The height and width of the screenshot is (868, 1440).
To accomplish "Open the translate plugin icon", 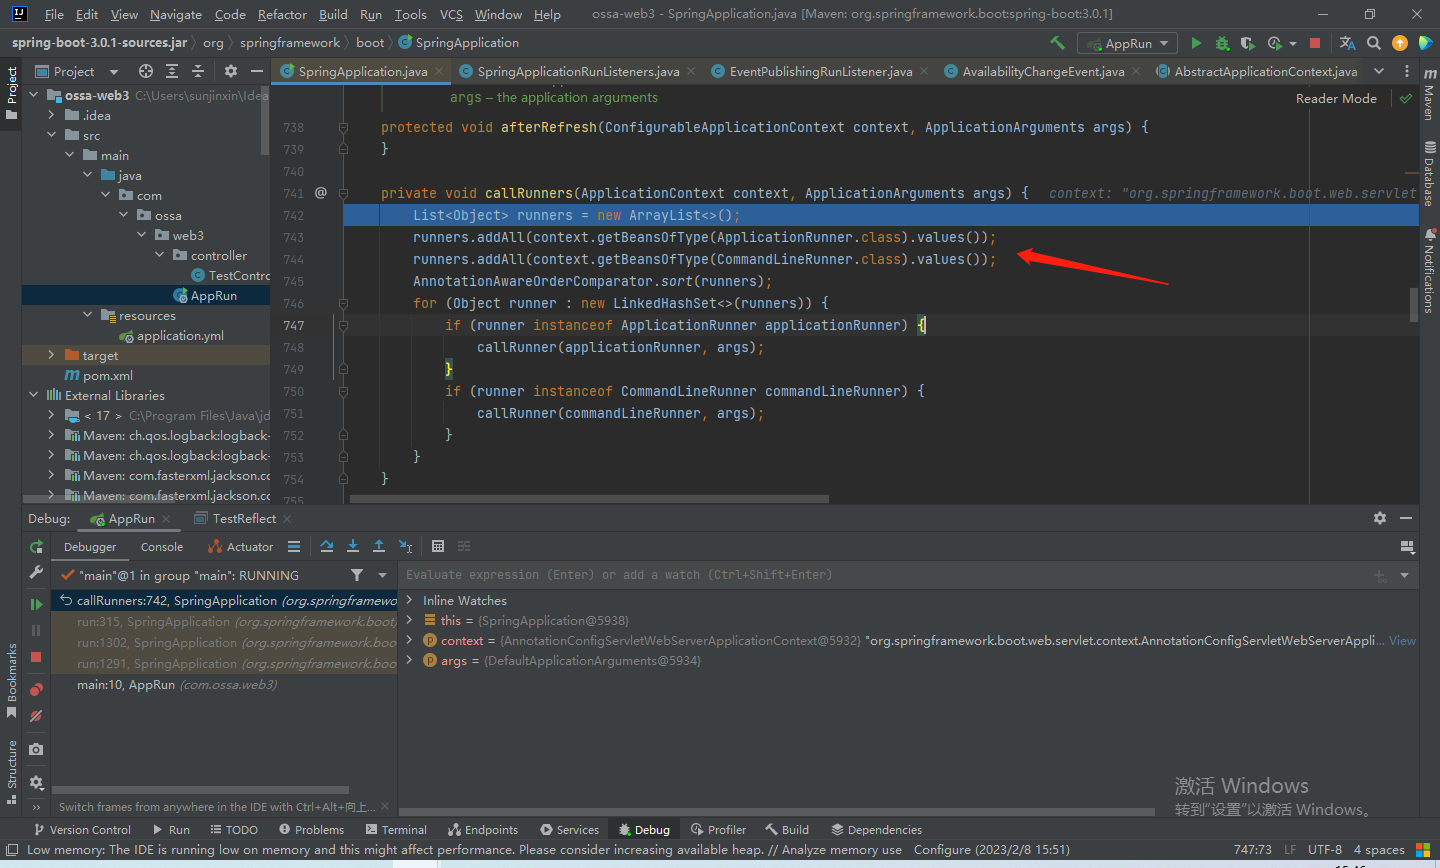I will coord(1347,43).
